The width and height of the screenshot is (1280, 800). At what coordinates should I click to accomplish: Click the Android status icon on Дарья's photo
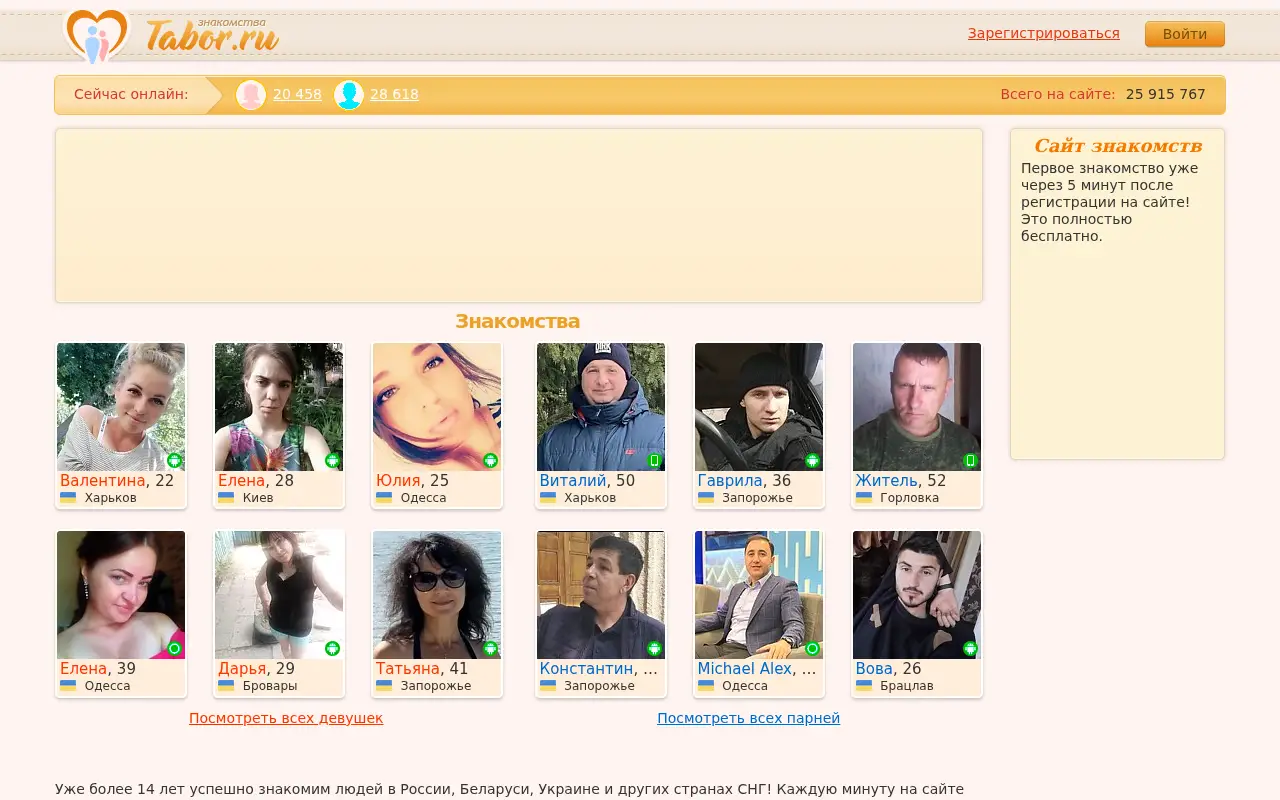coord(333,648)
